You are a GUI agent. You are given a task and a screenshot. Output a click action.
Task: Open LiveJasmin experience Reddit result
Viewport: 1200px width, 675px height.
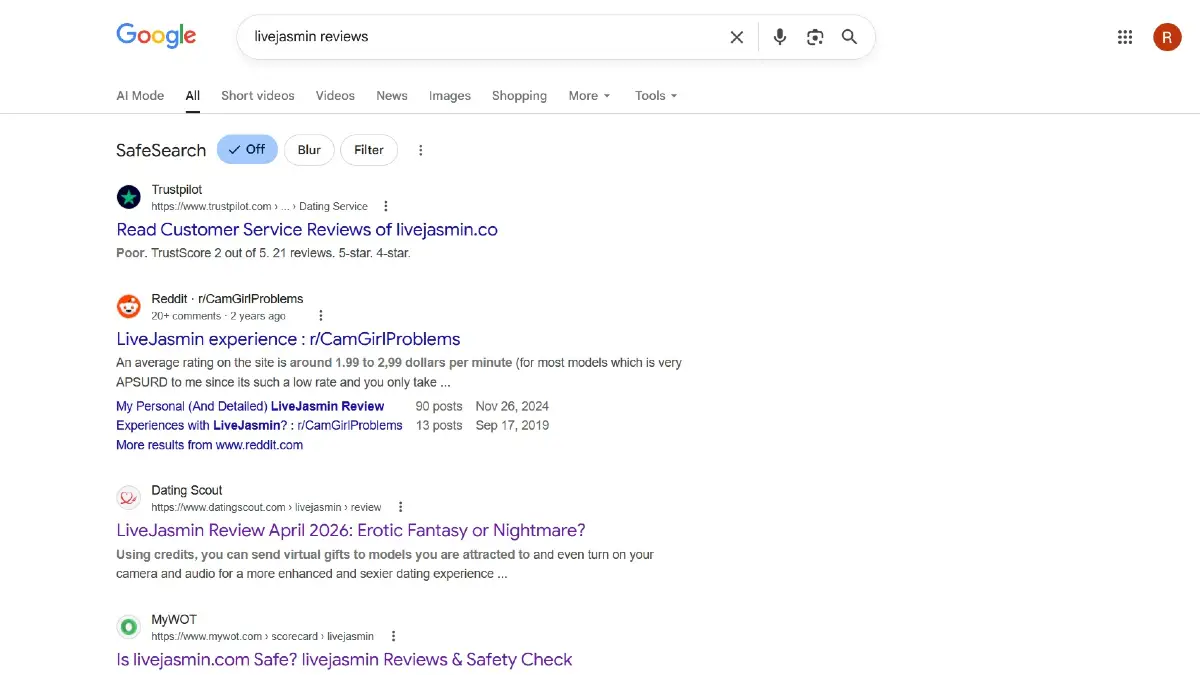point(288,339)
